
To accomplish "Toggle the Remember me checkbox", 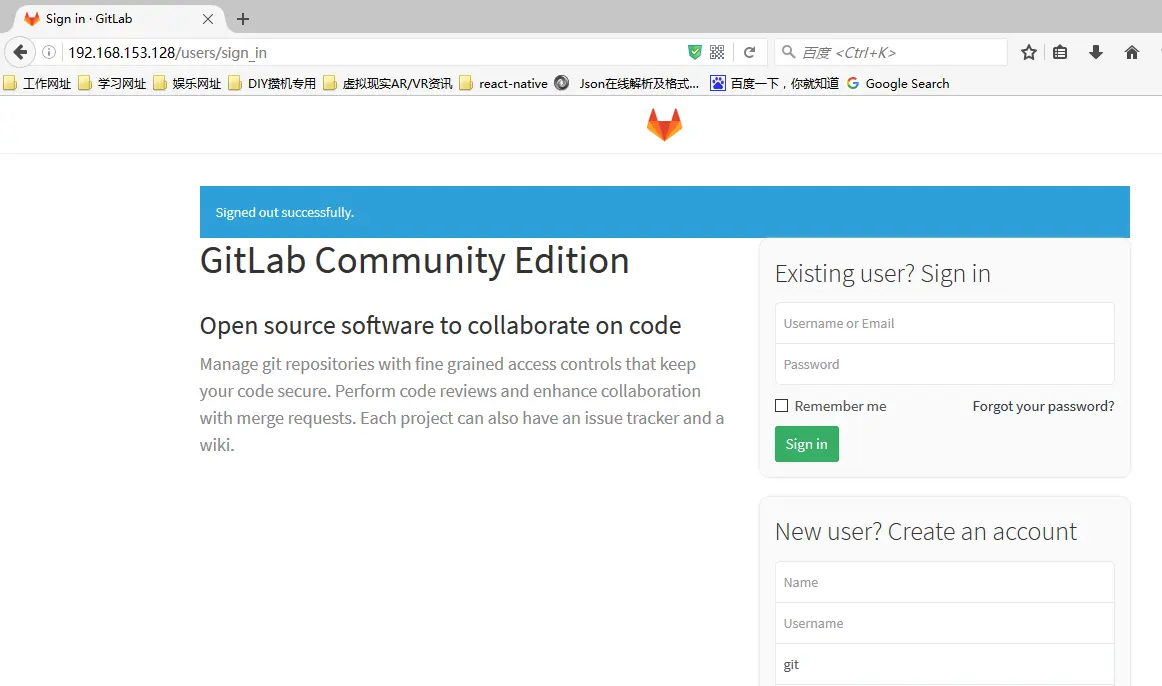I will pos(781,405).
